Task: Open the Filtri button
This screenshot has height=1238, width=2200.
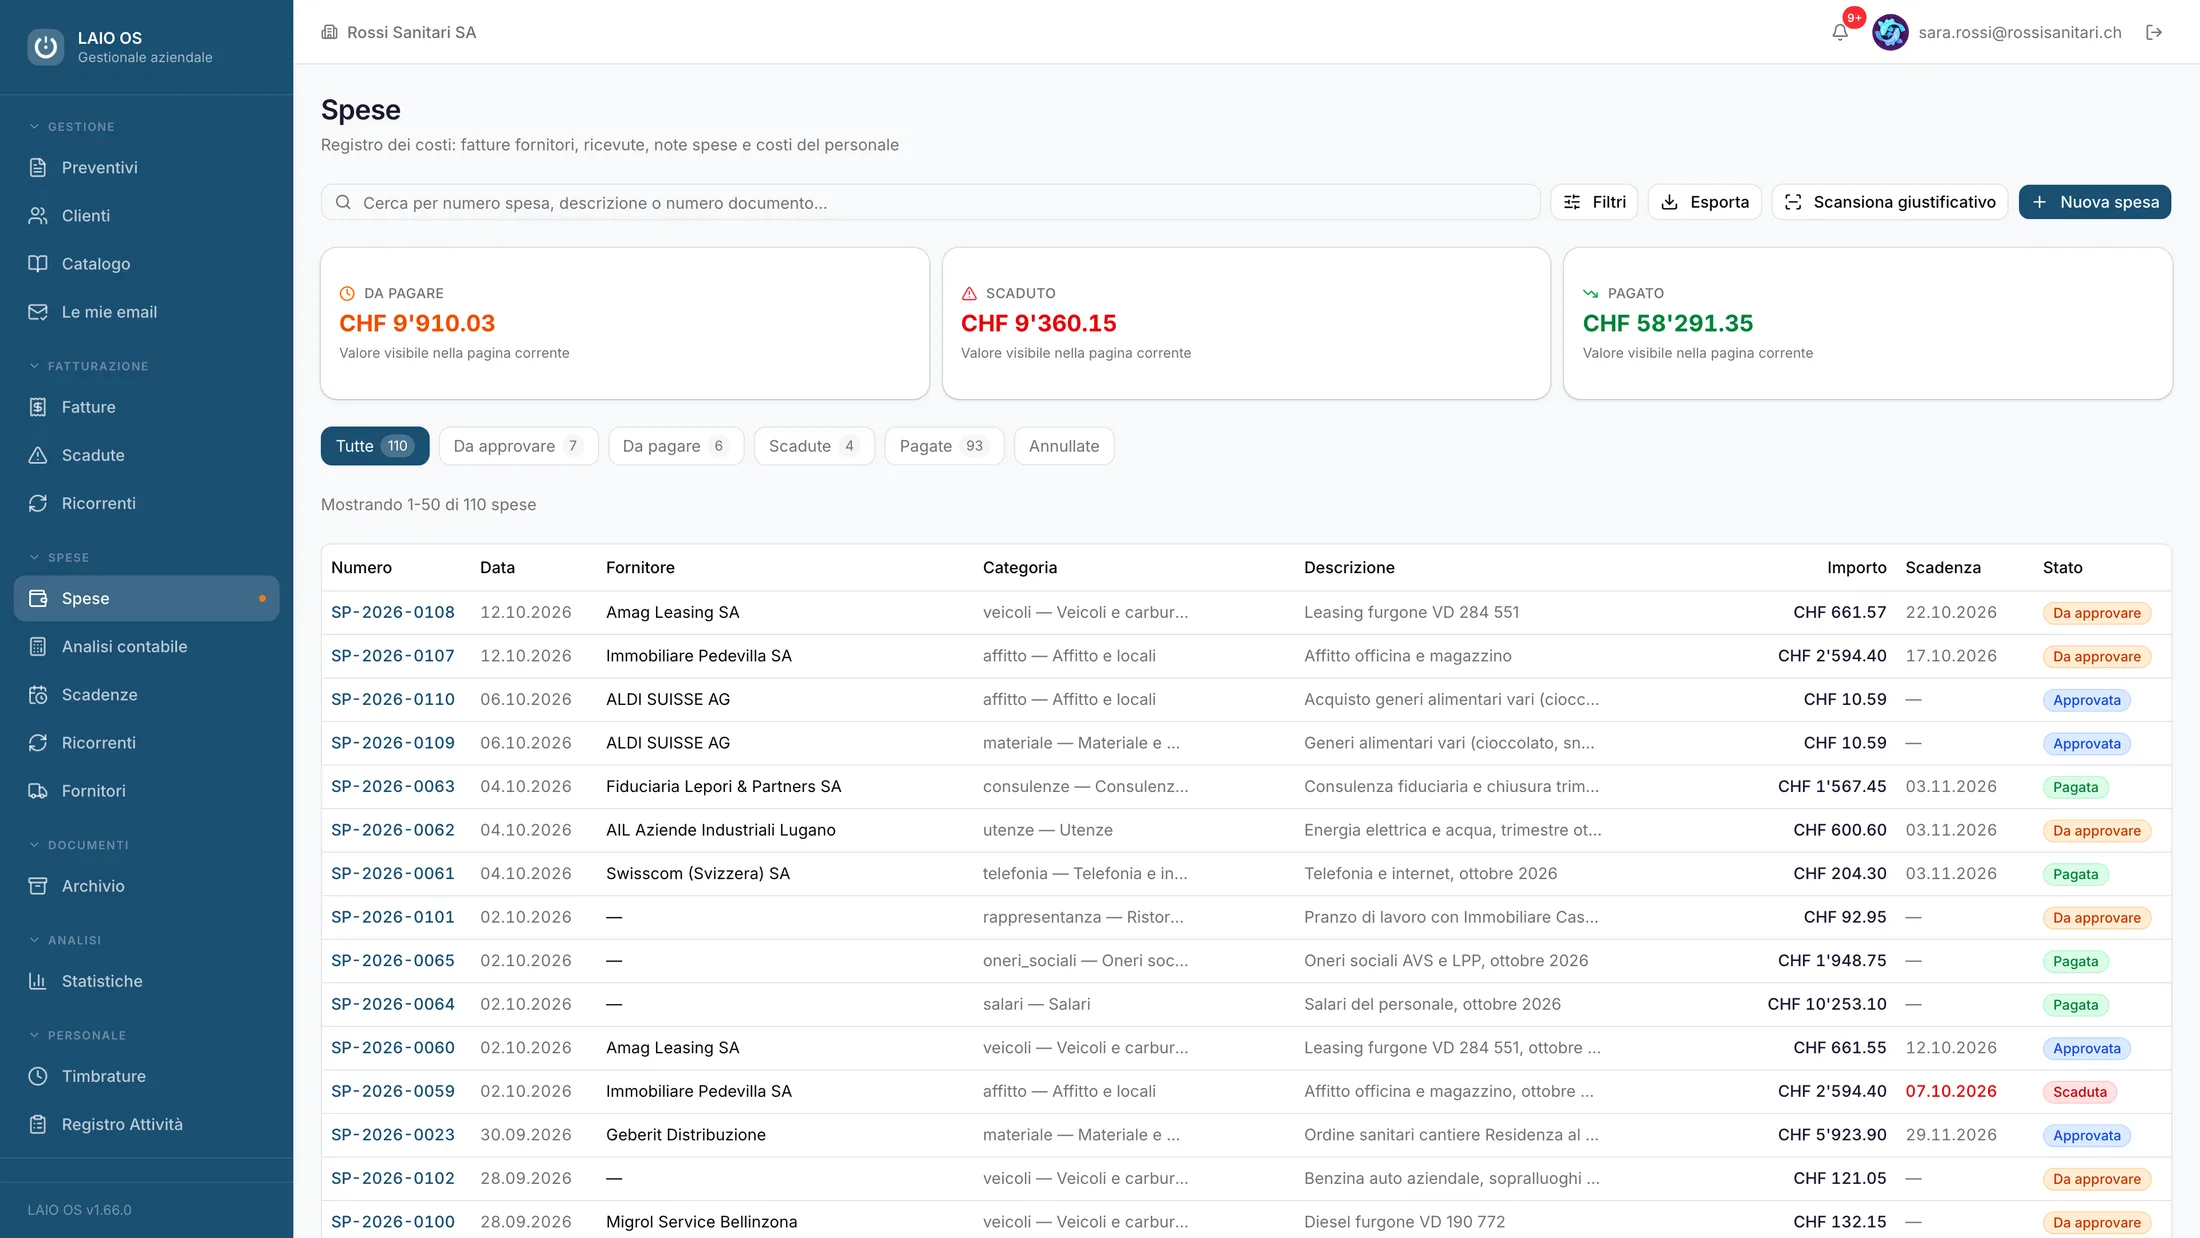Action: pos(1594,202)
